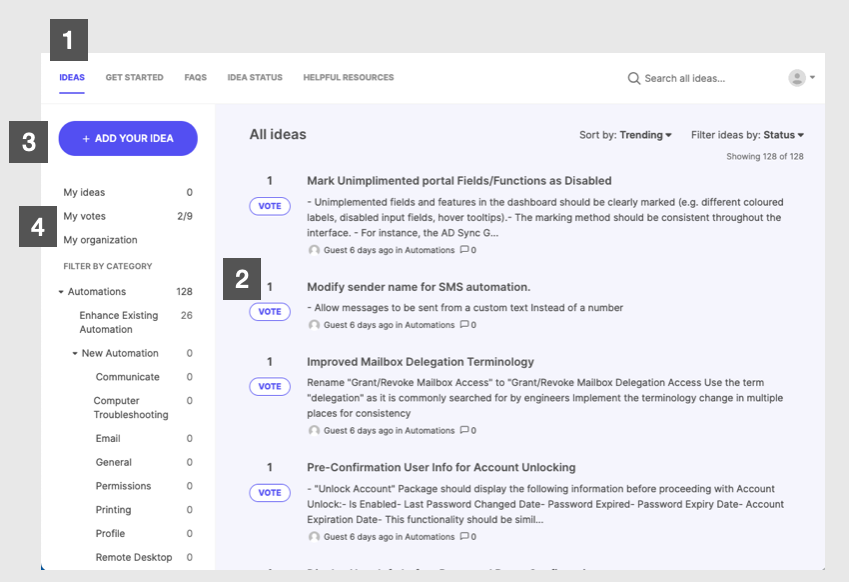
Task: Switch to the Ideas tab
Action: (x=72, y=77)
